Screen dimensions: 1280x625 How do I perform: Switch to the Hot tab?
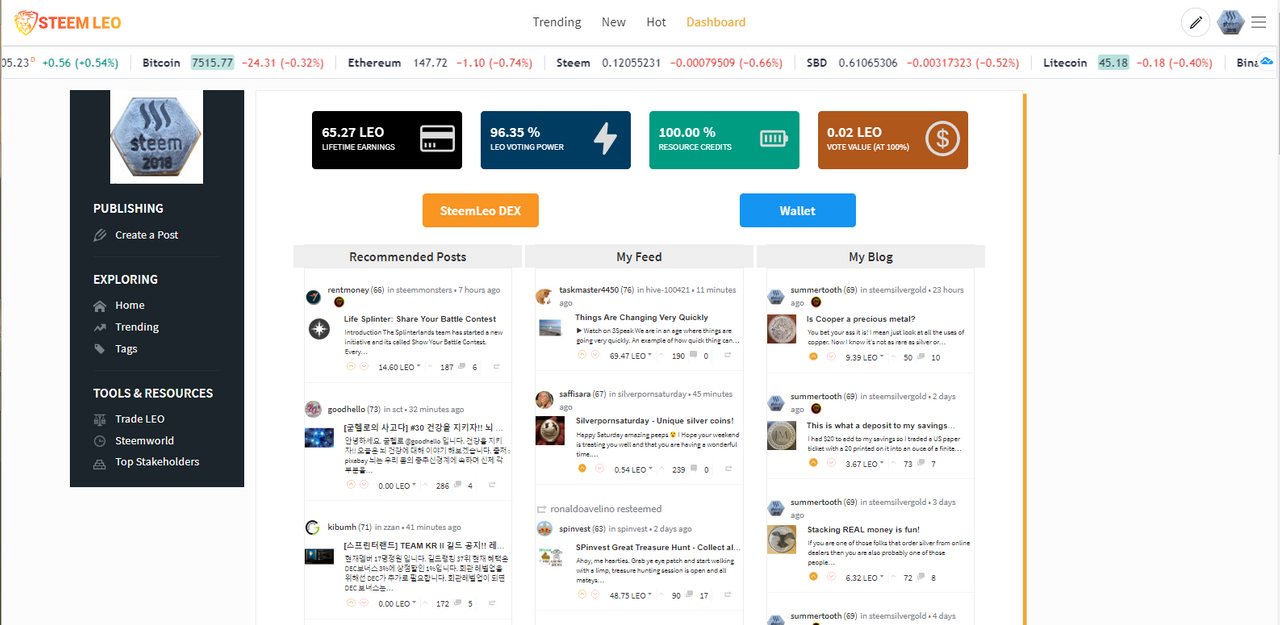tap(656, 22)
